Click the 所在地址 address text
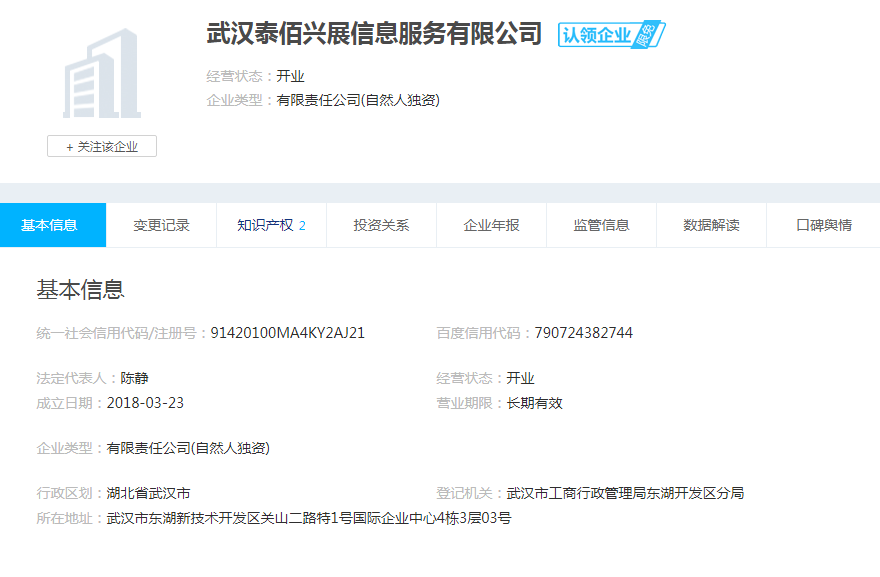Viewport: 880px width, 577px height. tap(309, 518)
